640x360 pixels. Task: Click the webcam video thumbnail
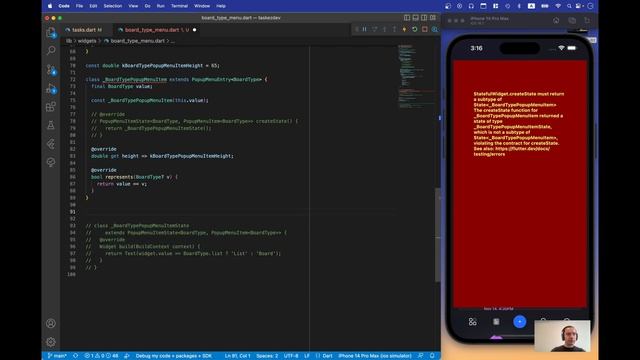tap(562, 336)
